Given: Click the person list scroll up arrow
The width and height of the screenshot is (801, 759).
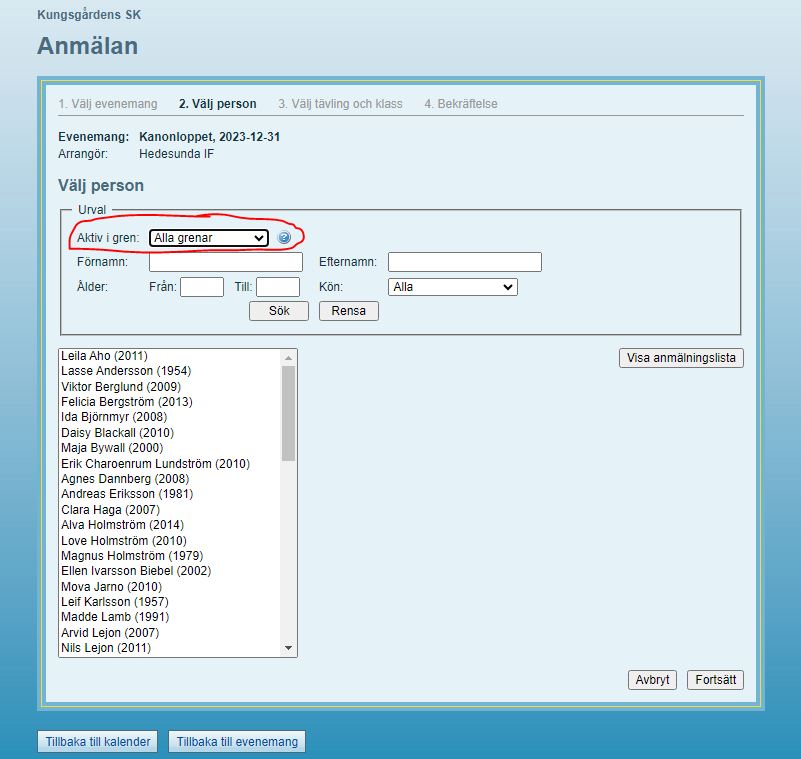Looking at the screenshot, I should 289,357.
